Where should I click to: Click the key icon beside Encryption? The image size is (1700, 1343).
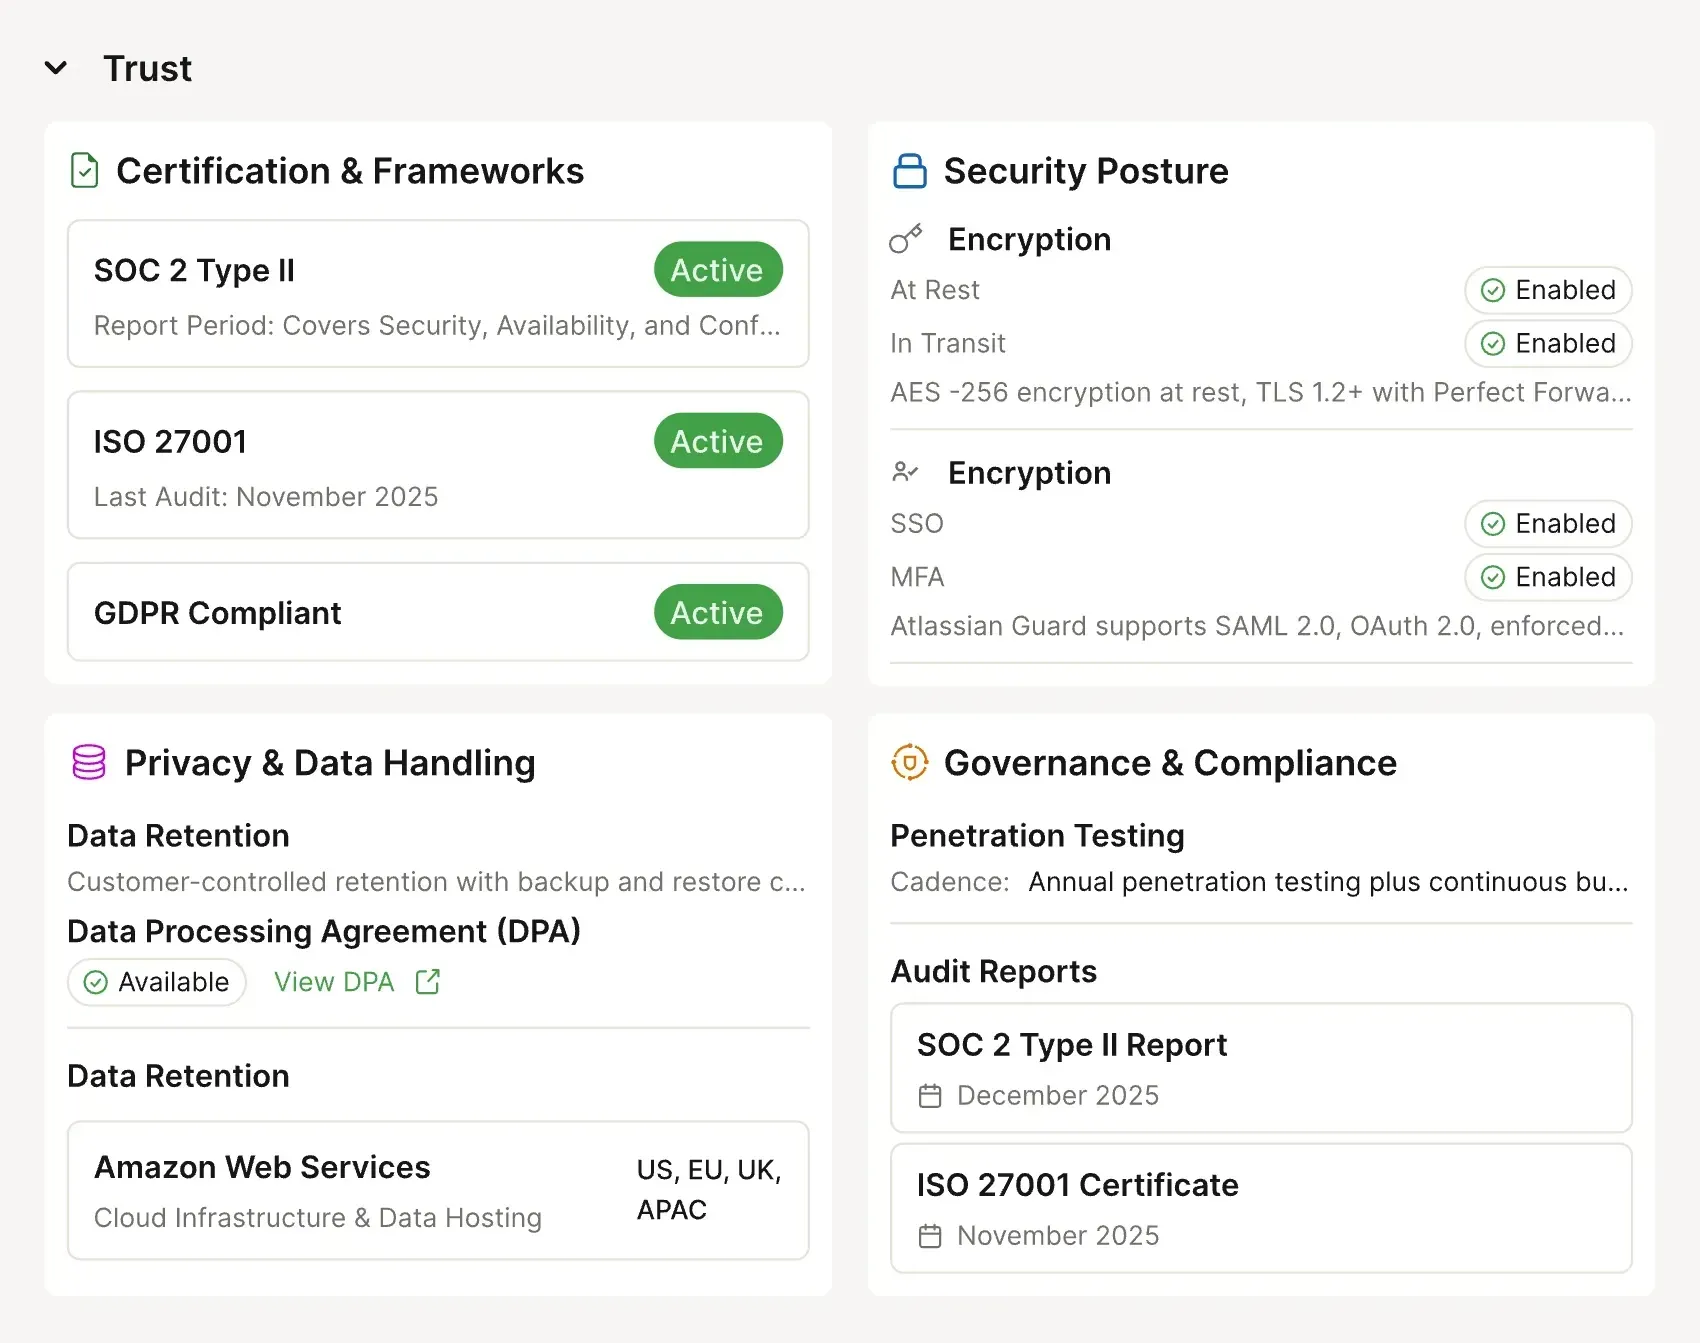pos(905,239)
